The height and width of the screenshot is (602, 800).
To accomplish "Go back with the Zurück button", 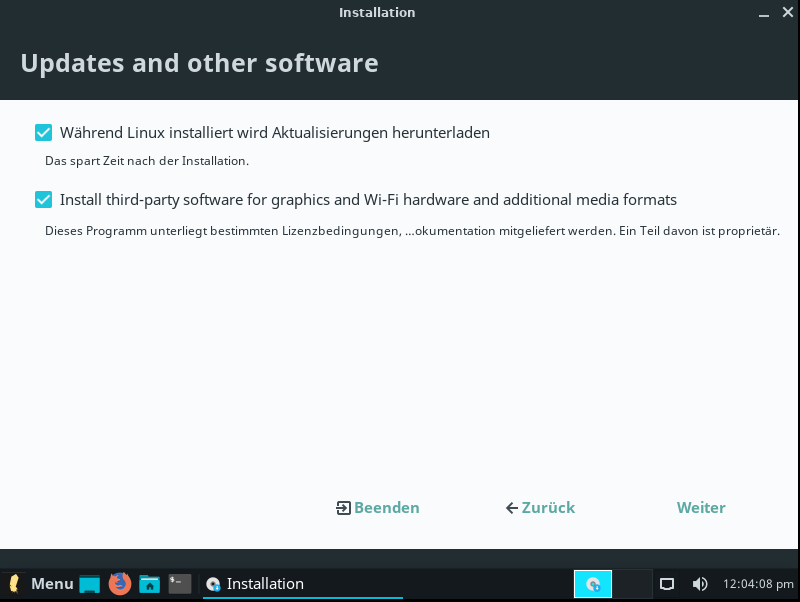I will [540, 508].
